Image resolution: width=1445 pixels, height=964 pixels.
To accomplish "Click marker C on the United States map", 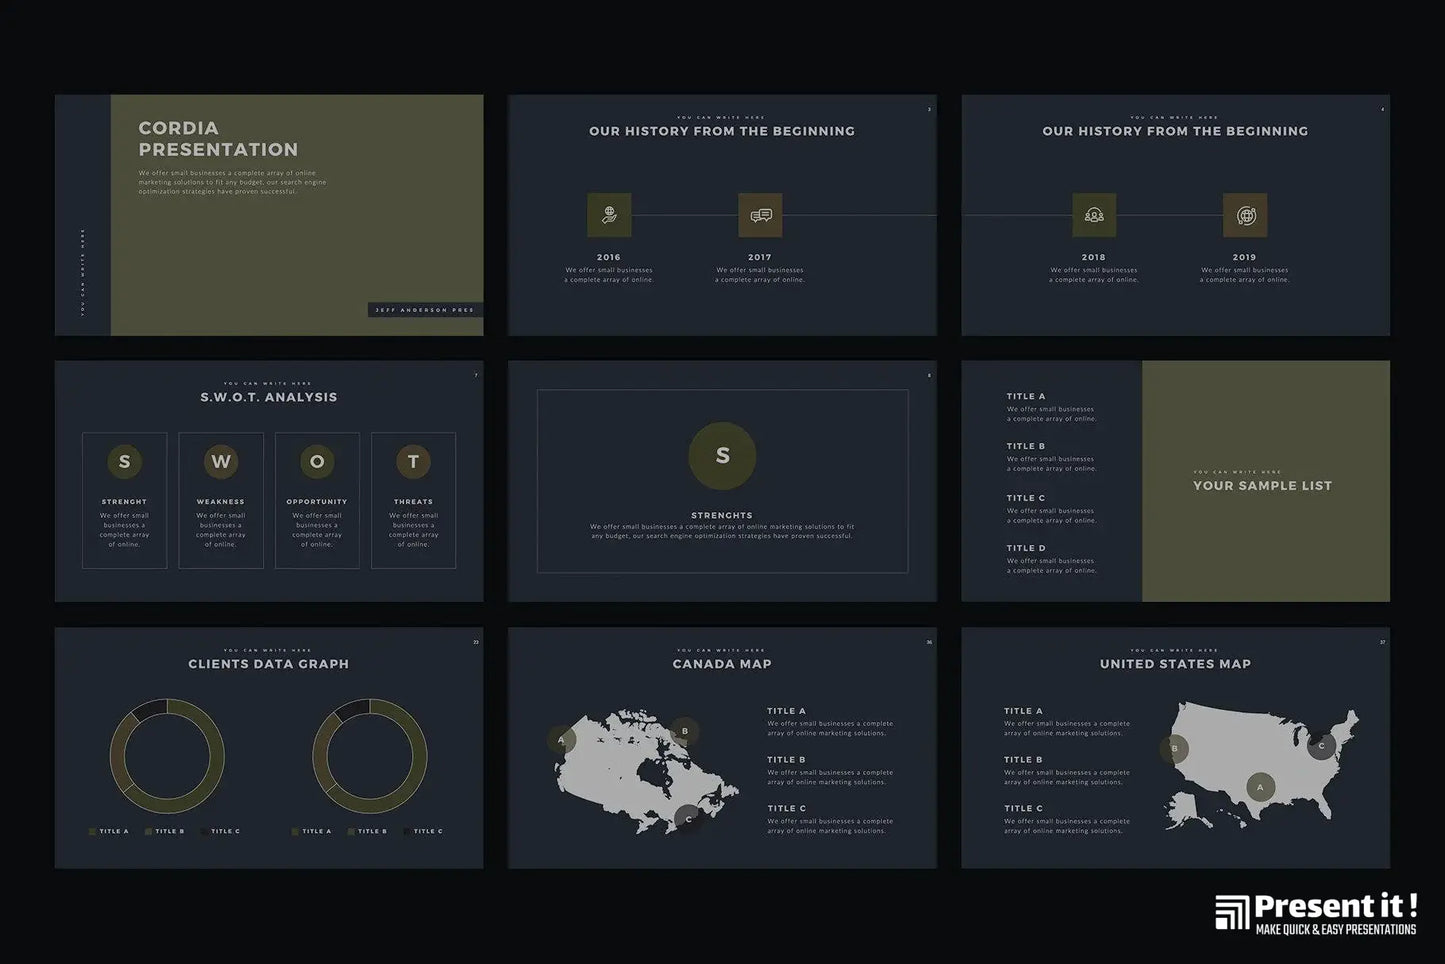I will pyautogui.click(x=1321, y=745).
